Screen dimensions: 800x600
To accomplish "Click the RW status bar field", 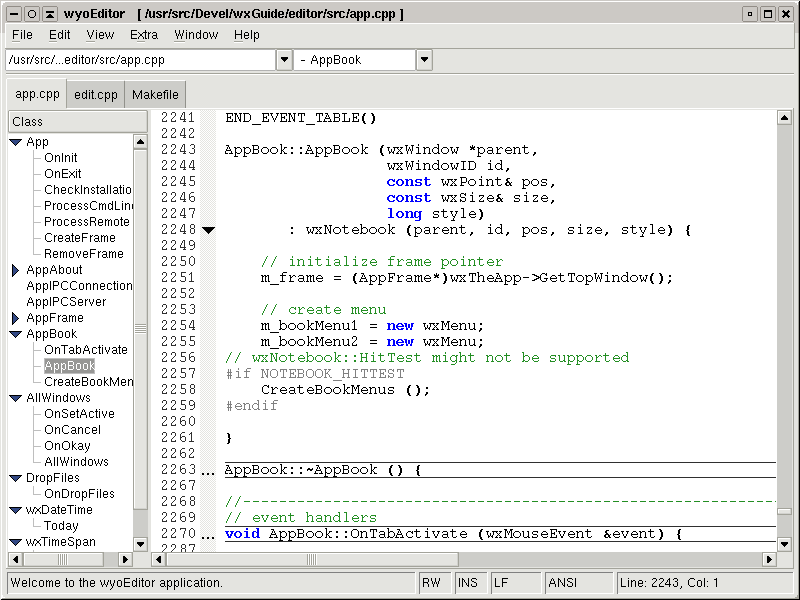I will click(x=435, y=583).
